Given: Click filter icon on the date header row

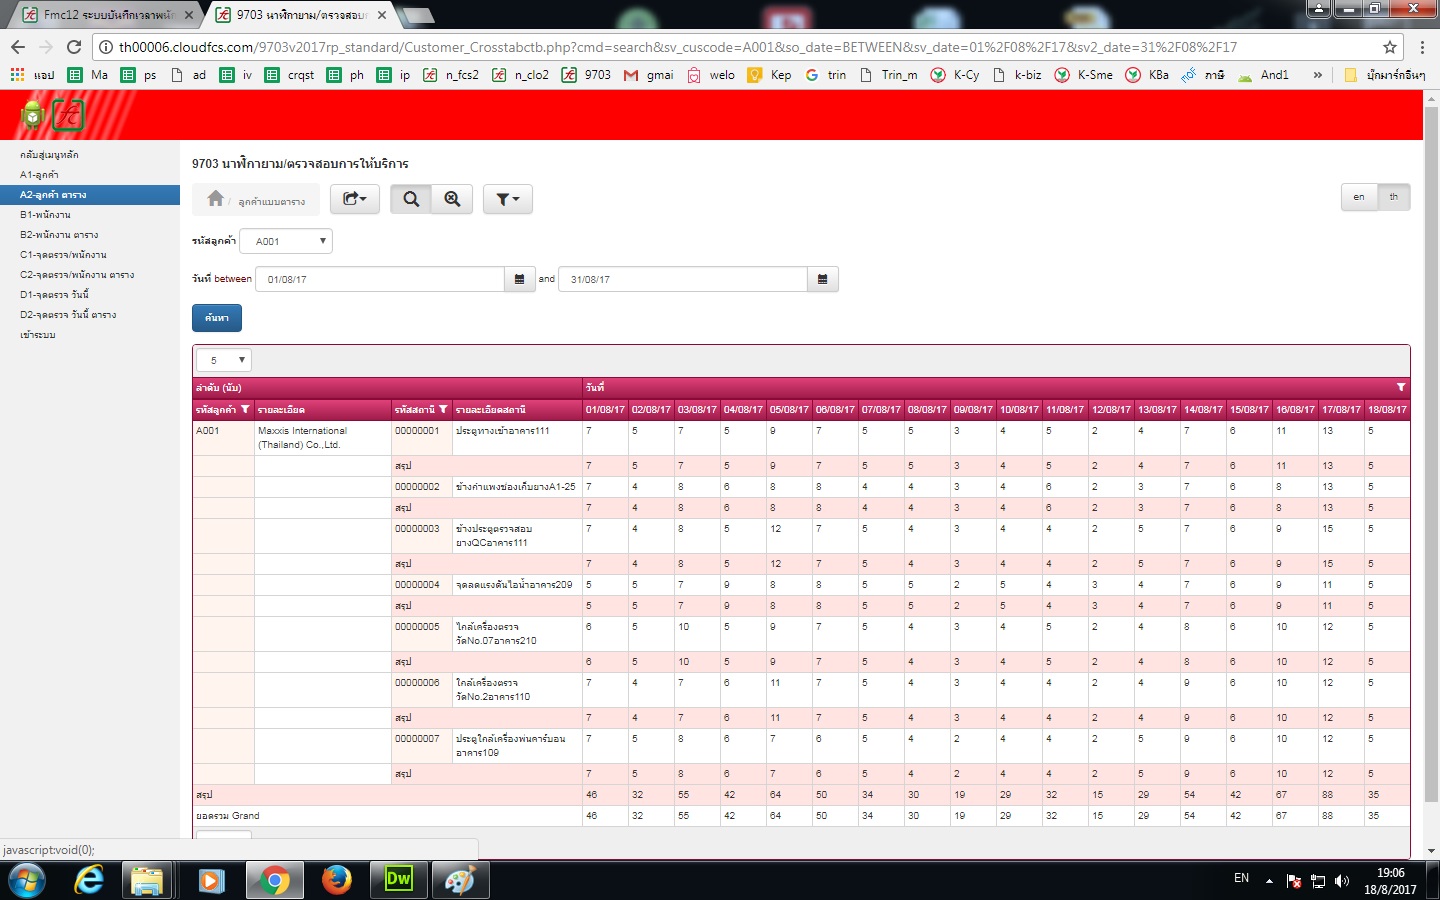Looking at the screenshot, I should (1401, 387).
